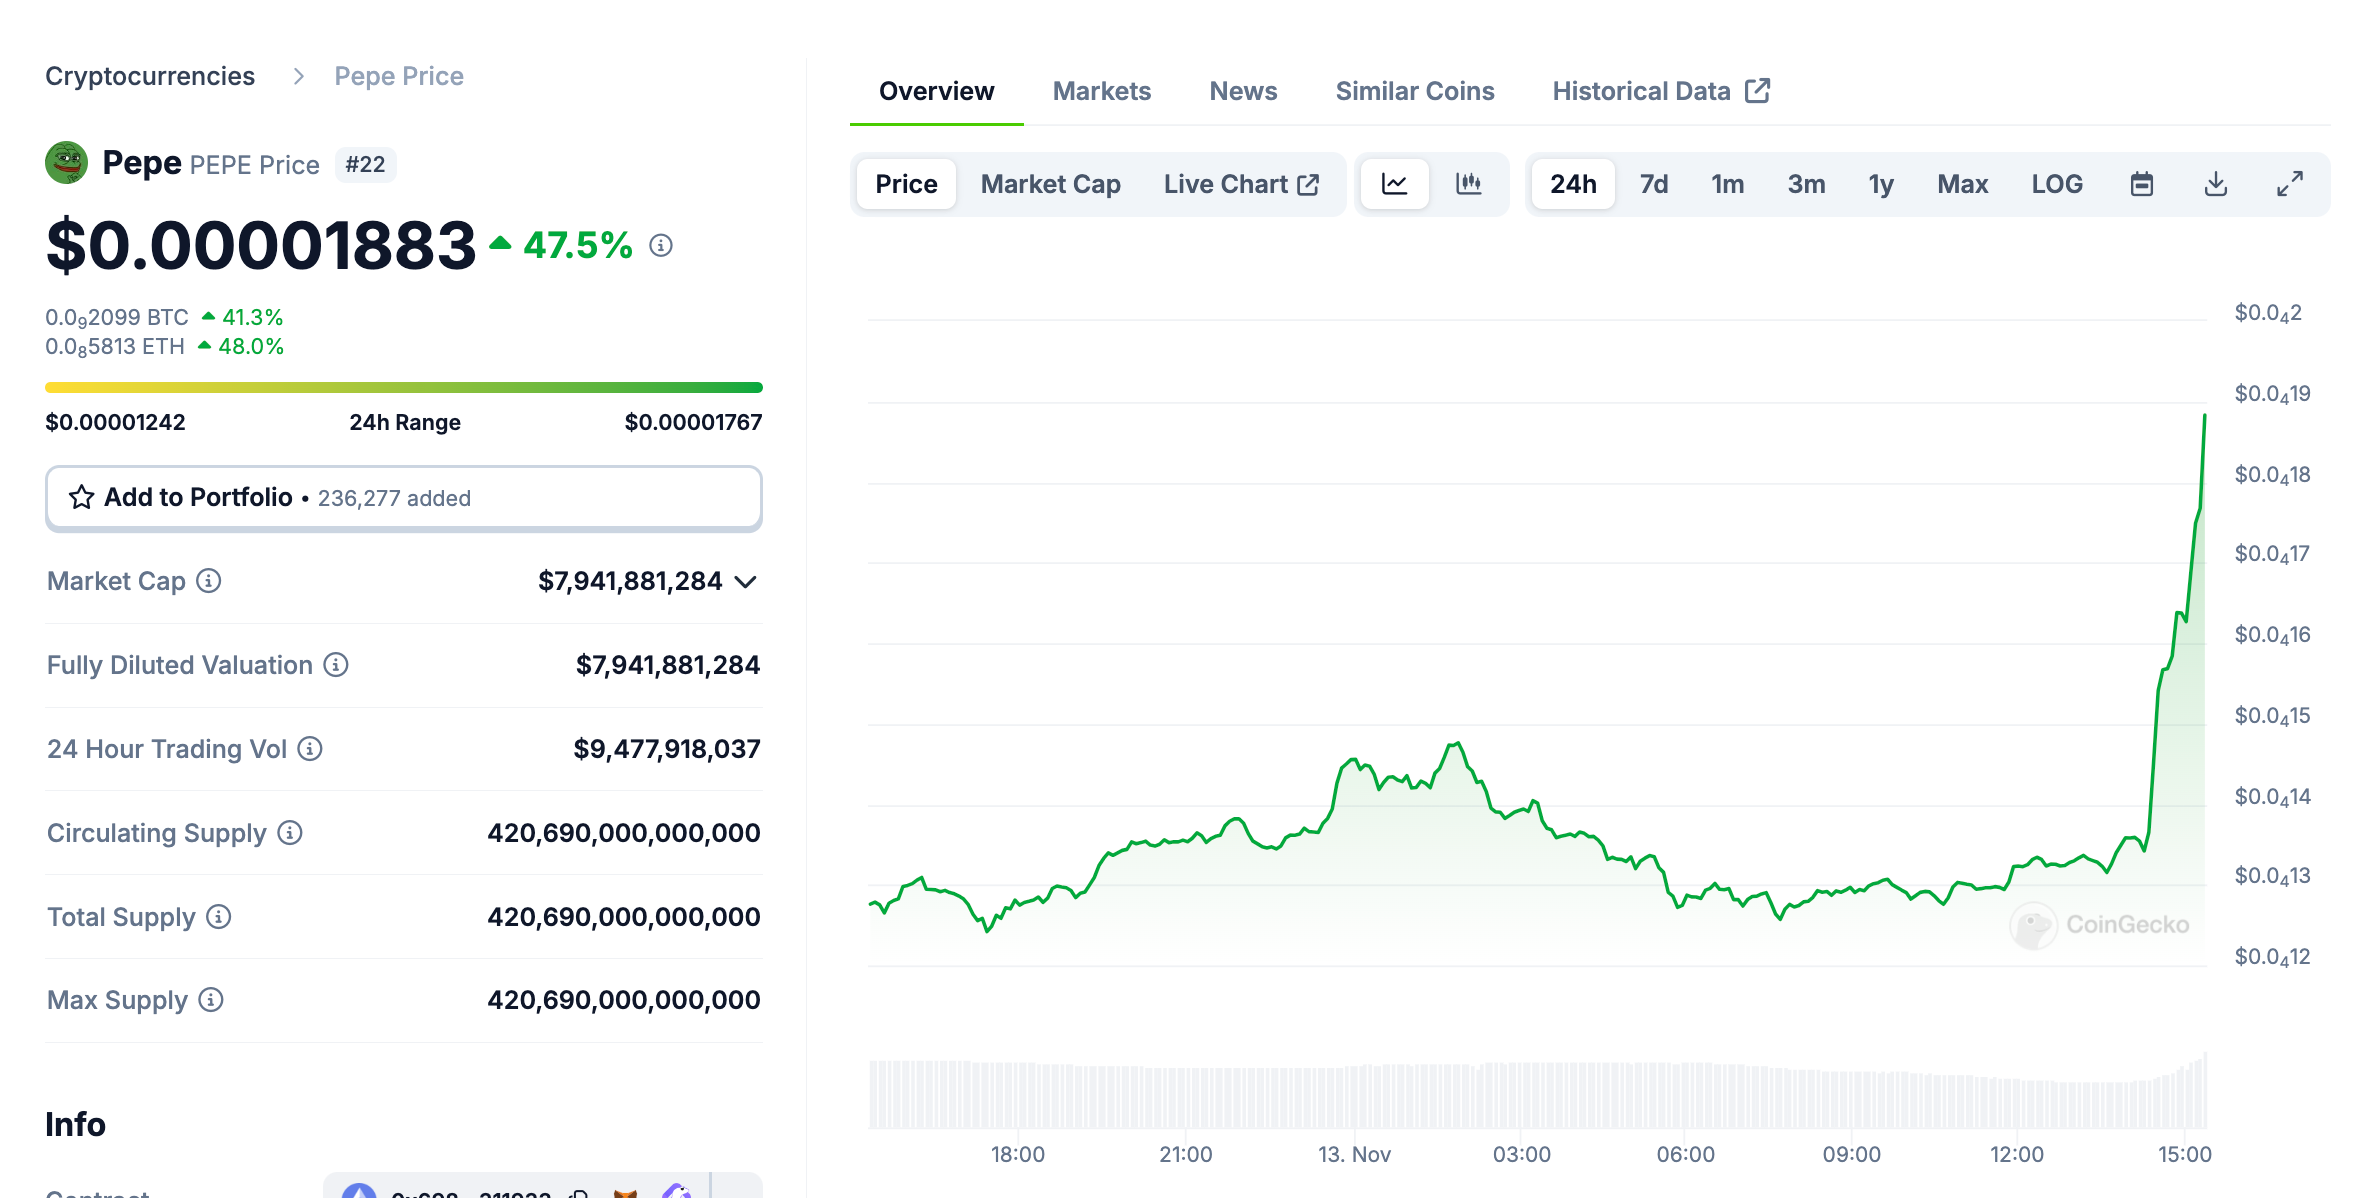Click the BTC price 0.0₉2099 BTC
This screenshot has width=2362, height=1198.
tap(117, 317)
